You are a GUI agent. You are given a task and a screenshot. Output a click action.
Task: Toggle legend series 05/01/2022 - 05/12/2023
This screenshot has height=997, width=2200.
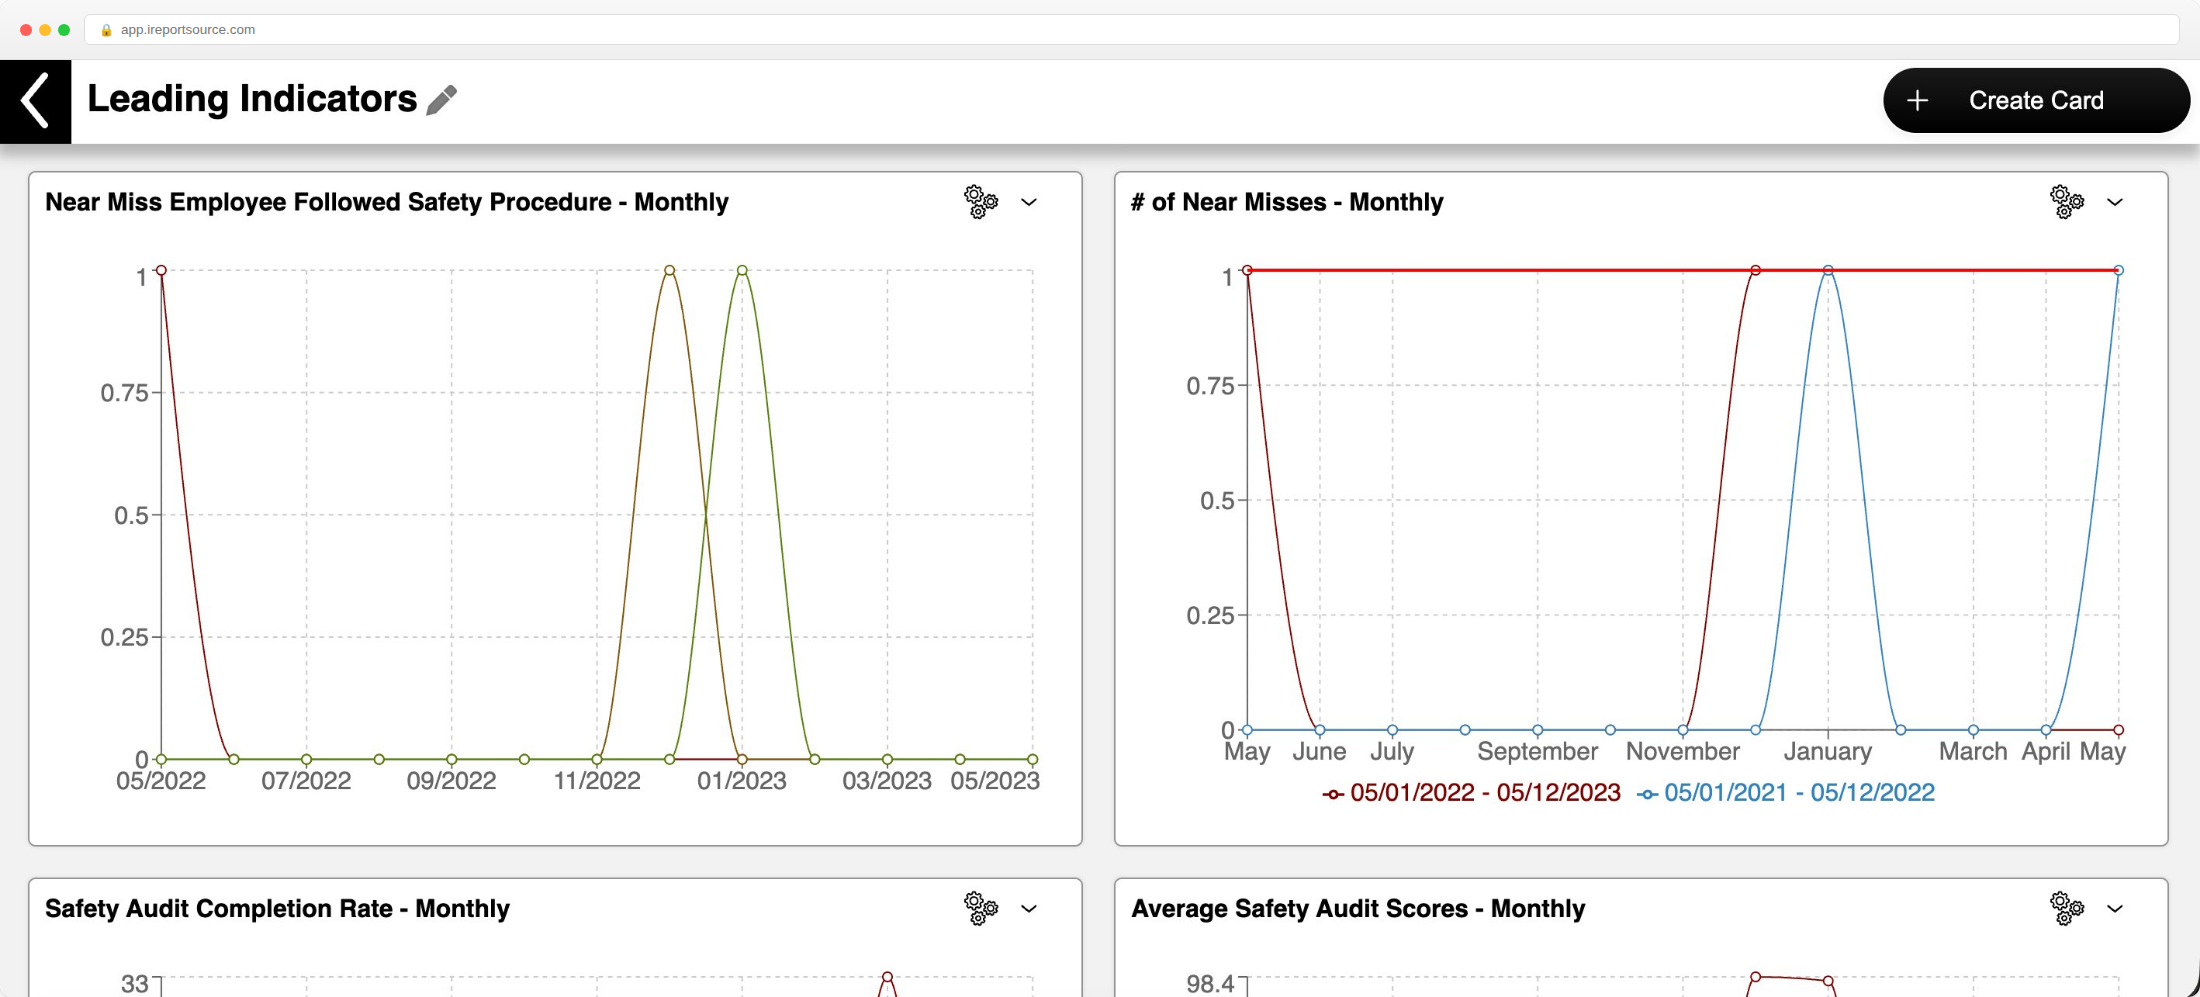pos(1471,793)
